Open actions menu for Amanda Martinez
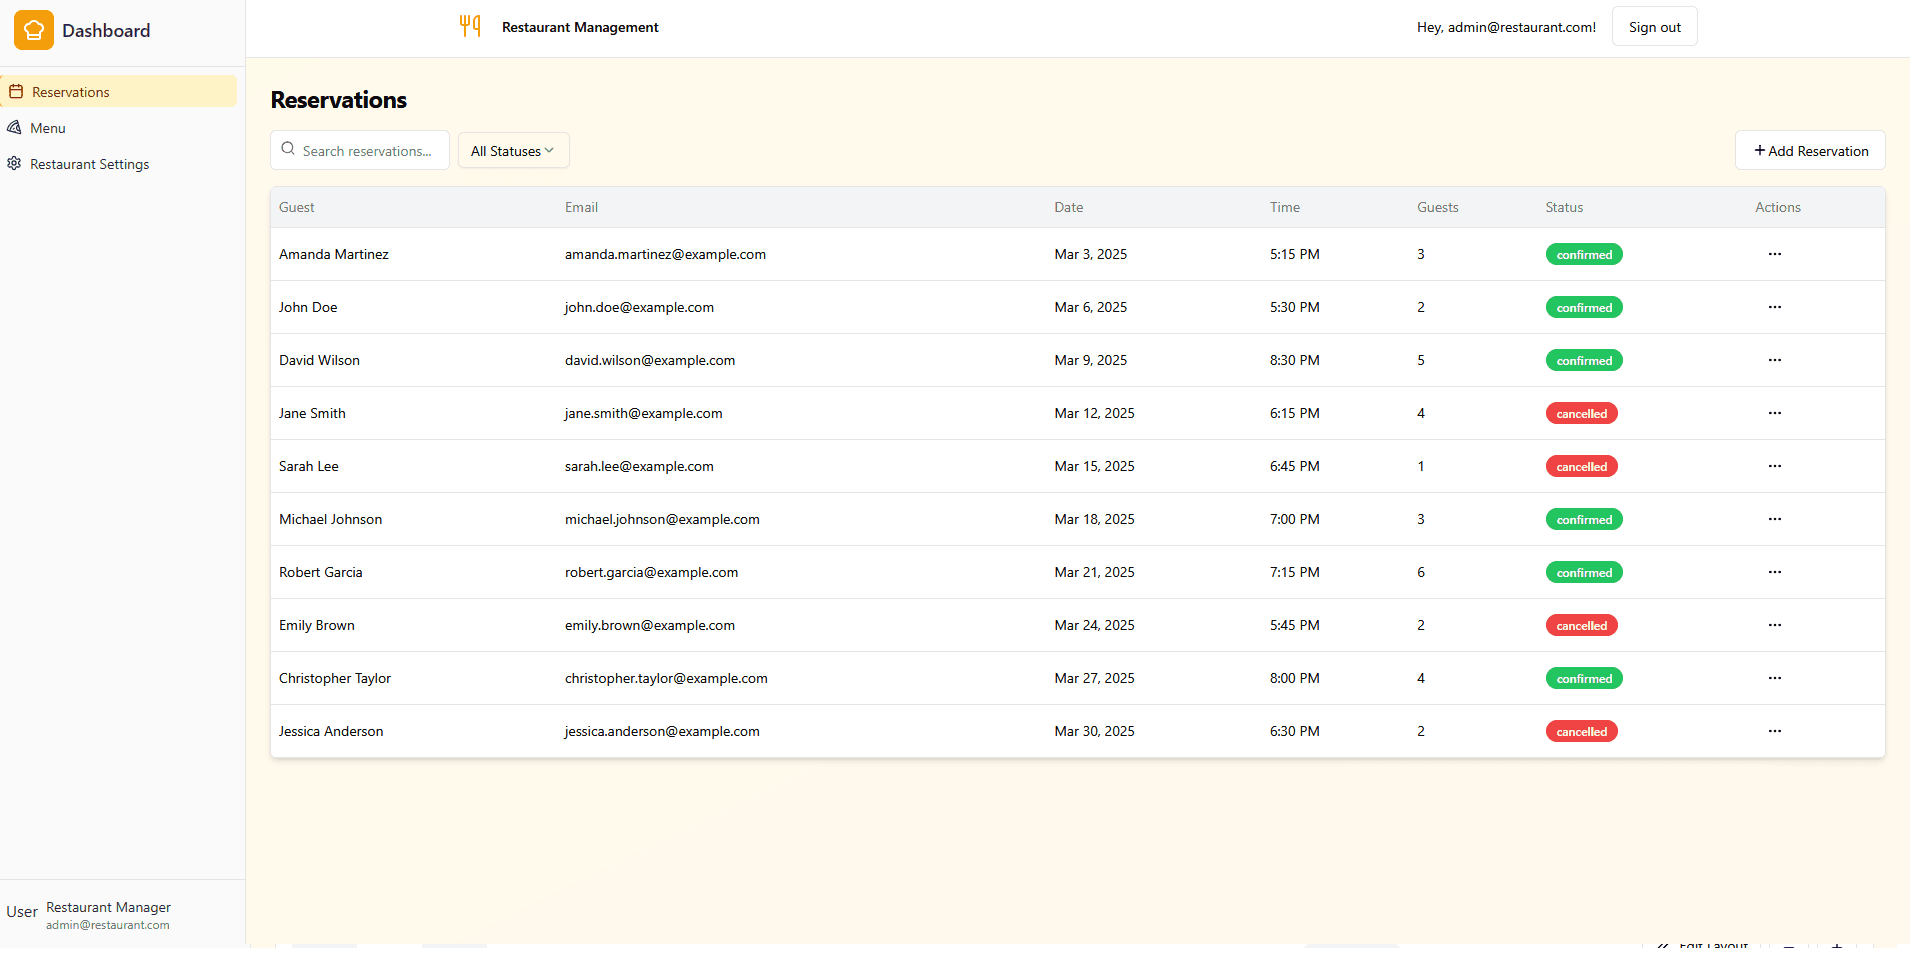The height and width of the screenshot is (956, 1910). (x=1774, y=254)
